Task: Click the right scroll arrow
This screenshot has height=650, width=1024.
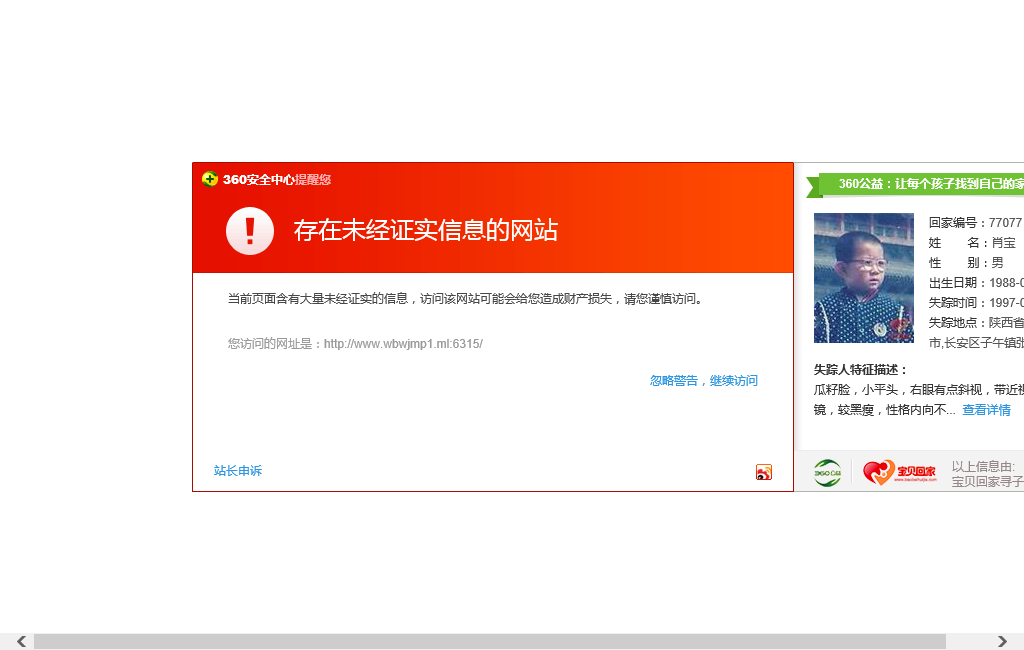Action: [1002, 642]
